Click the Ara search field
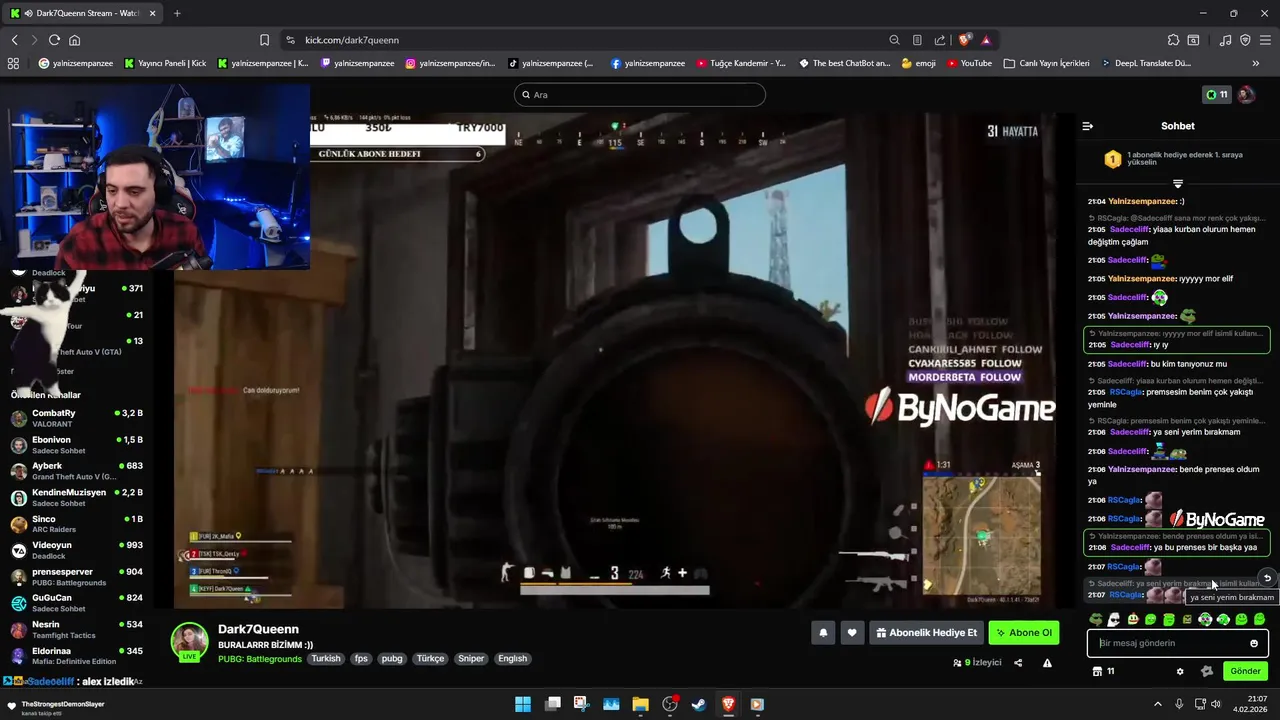 [x=640, y=95]
